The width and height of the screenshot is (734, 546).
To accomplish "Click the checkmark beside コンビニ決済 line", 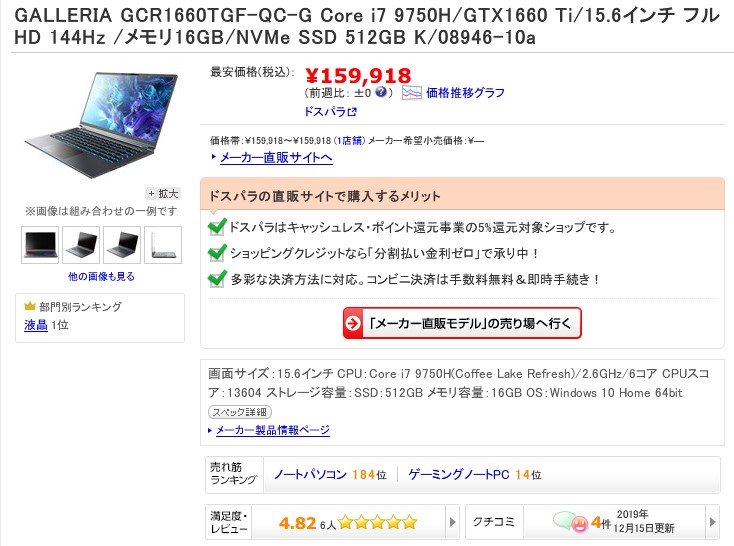I will pos(217,279).
